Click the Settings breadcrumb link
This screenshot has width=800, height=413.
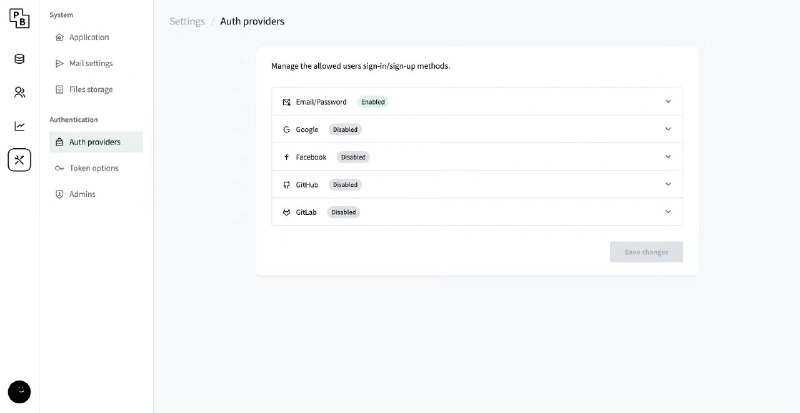coord(187,21)
